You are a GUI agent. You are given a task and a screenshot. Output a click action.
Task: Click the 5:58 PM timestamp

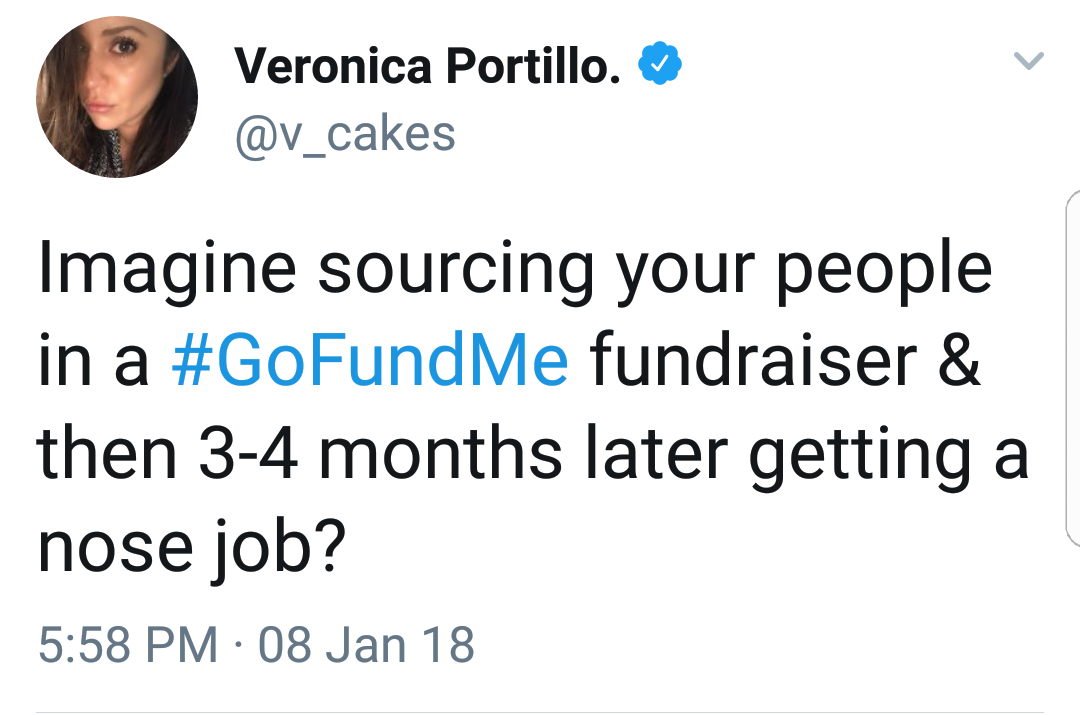pyautogui.click(x=128, y=645)
